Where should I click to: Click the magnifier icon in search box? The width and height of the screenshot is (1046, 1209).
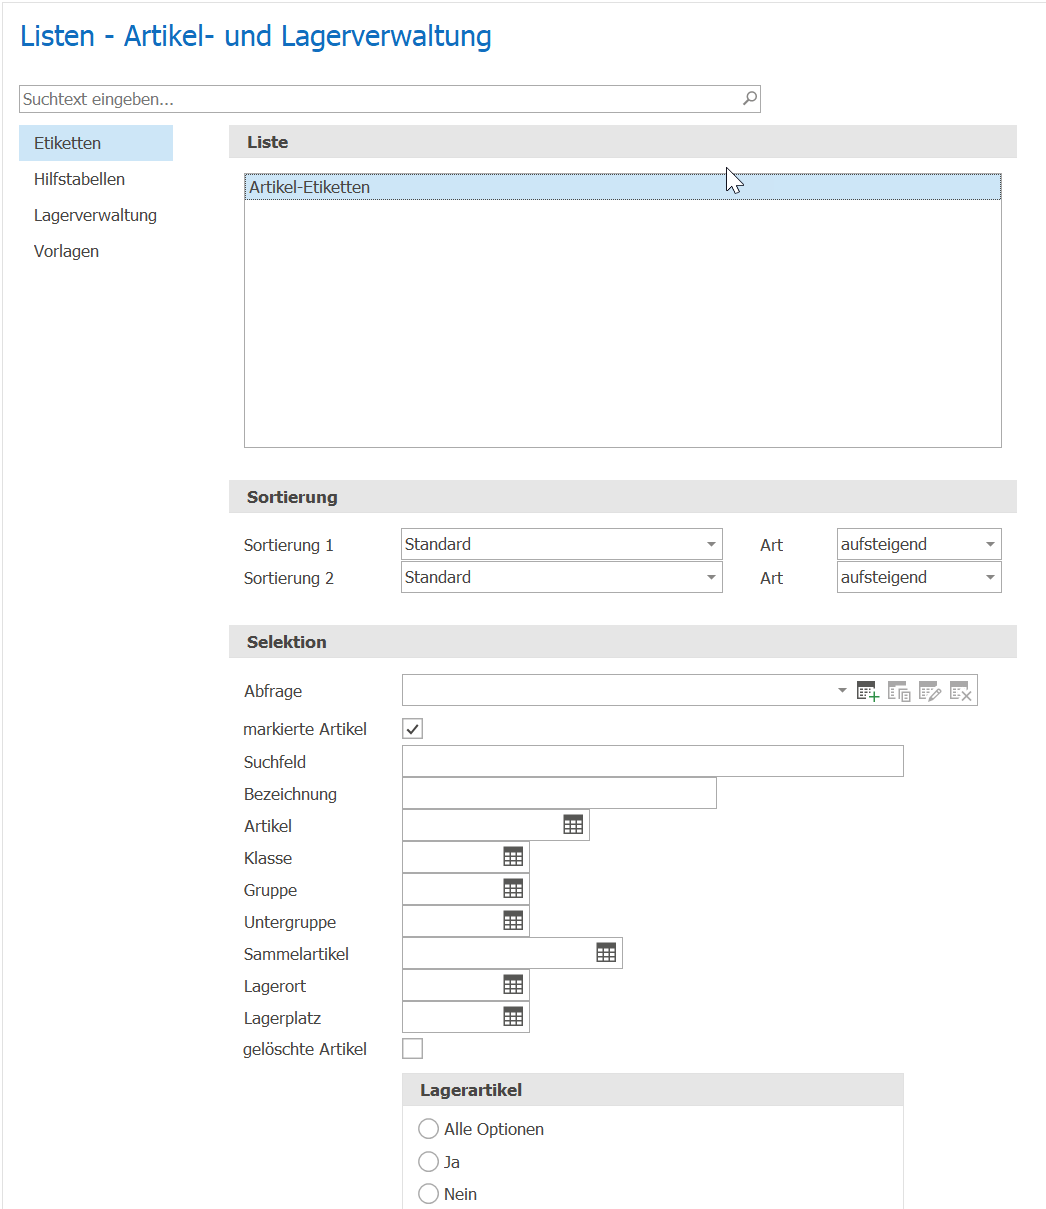point(749,98)
